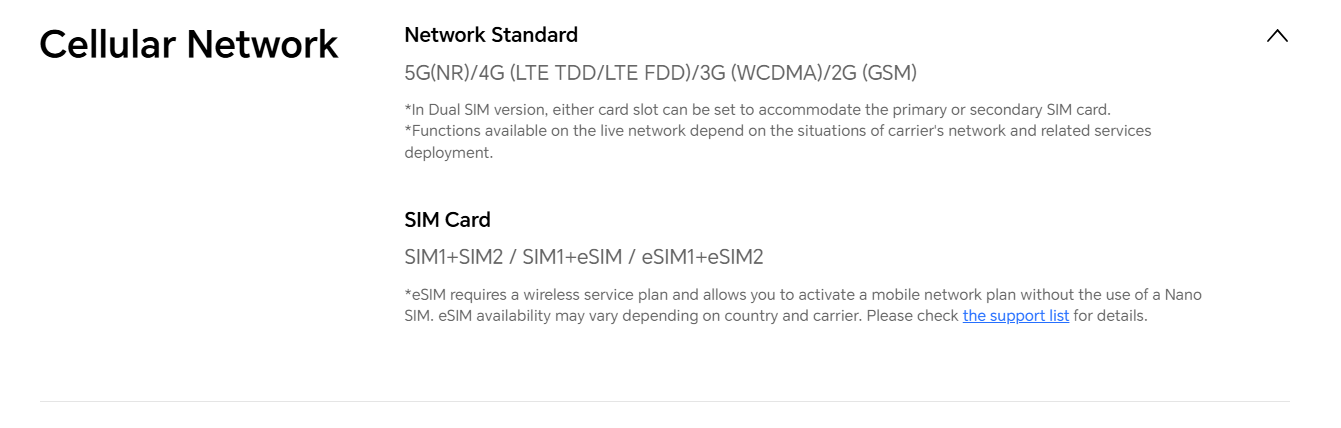Click the SIM Card subheading

coord(447,220)
